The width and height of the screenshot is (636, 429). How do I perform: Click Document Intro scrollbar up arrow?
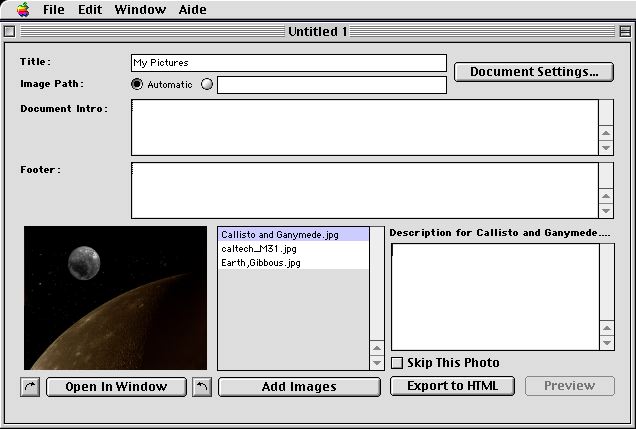tap(606, 133)
